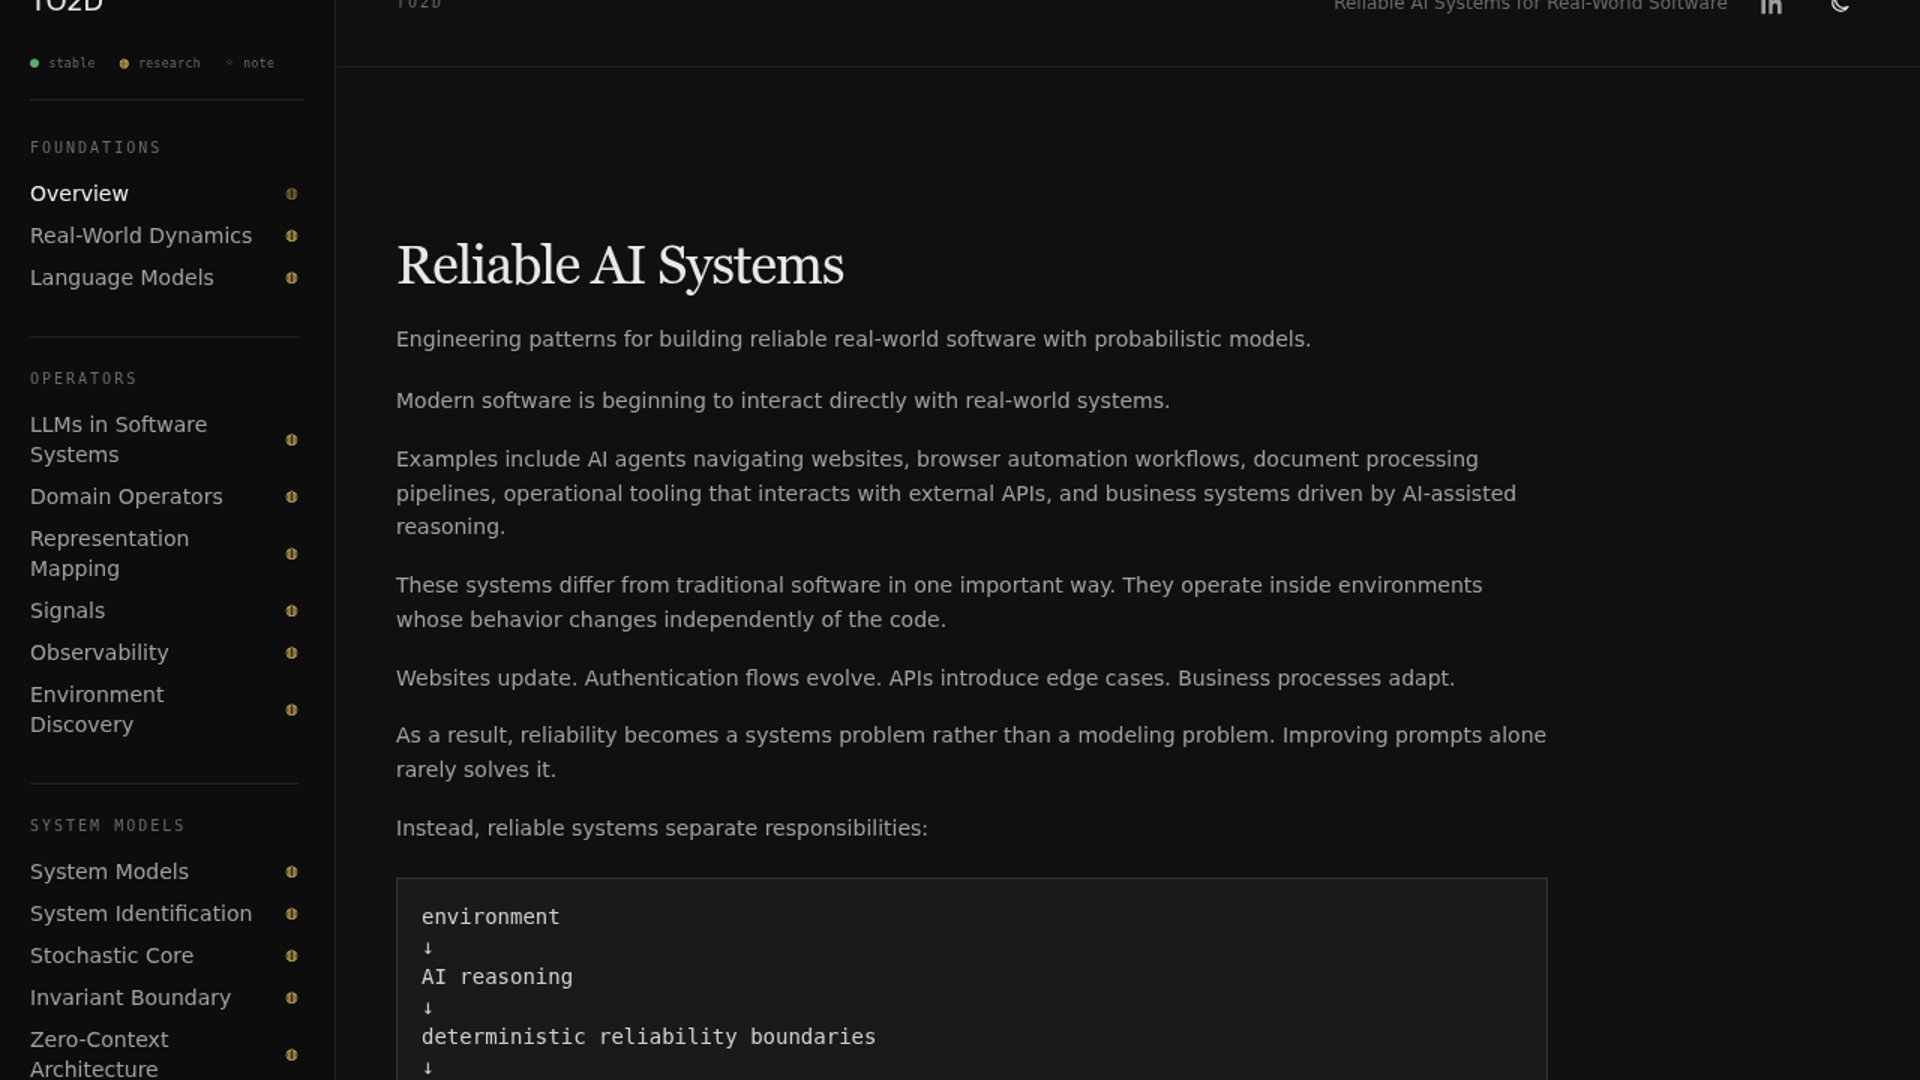Click the header tagline about Real-World Software
Image resolution: width=1920 pixels, height=1080 pixels.
click(x=1530, y=5)
